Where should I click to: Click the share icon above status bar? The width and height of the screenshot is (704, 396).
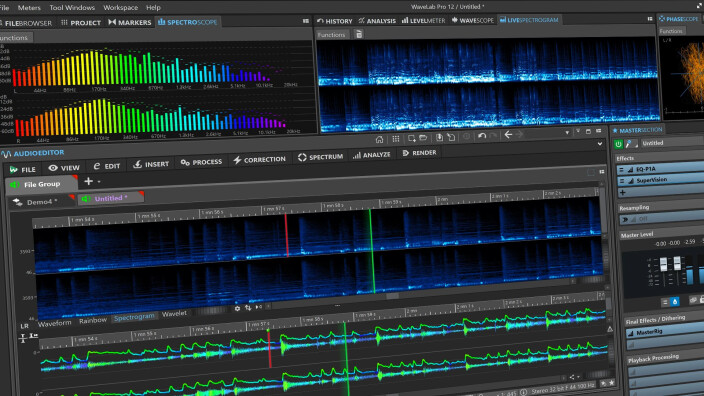pyautogui.click(x=572, y=377)
